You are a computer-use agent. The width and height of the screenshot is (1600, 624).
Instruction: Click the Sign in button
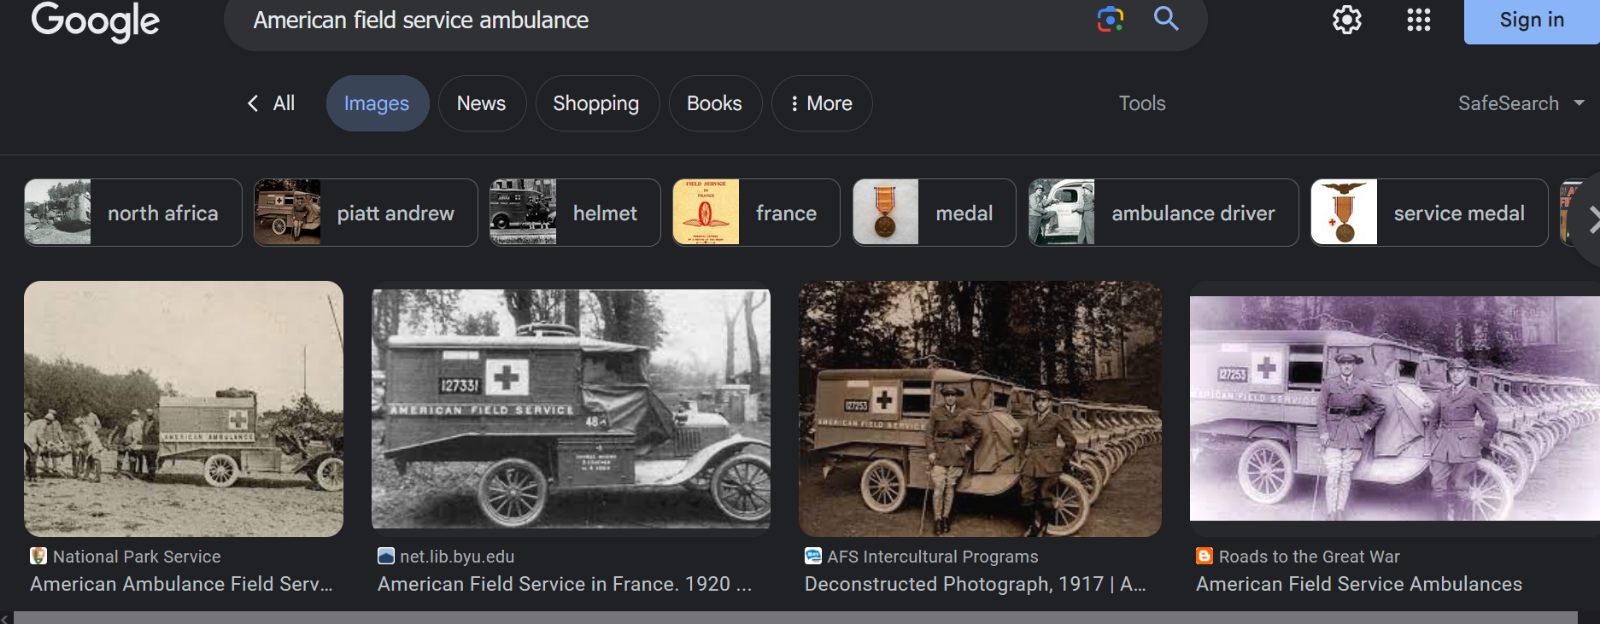[1531, 20]
